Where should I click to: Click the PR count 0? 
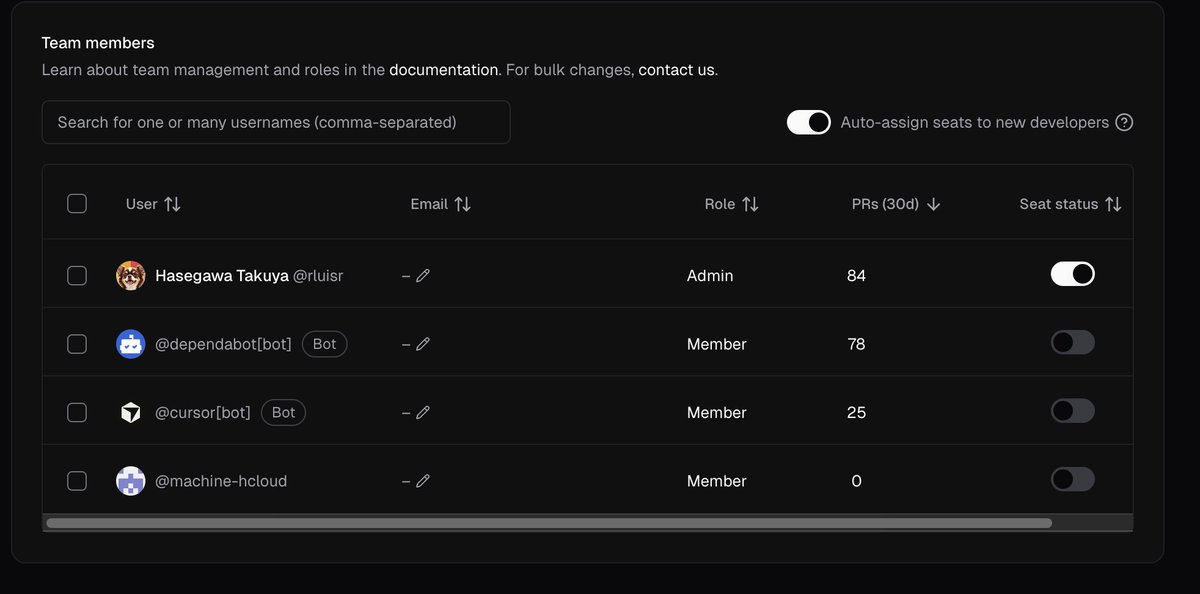coord(856,481)
